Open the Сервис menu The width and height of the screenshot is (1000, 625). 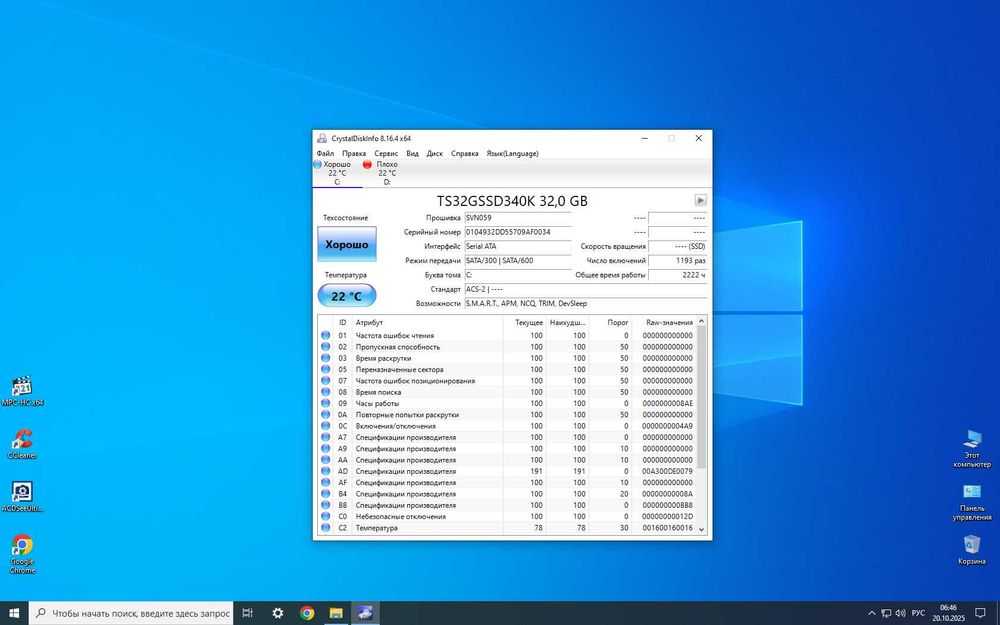coord(386,153)
